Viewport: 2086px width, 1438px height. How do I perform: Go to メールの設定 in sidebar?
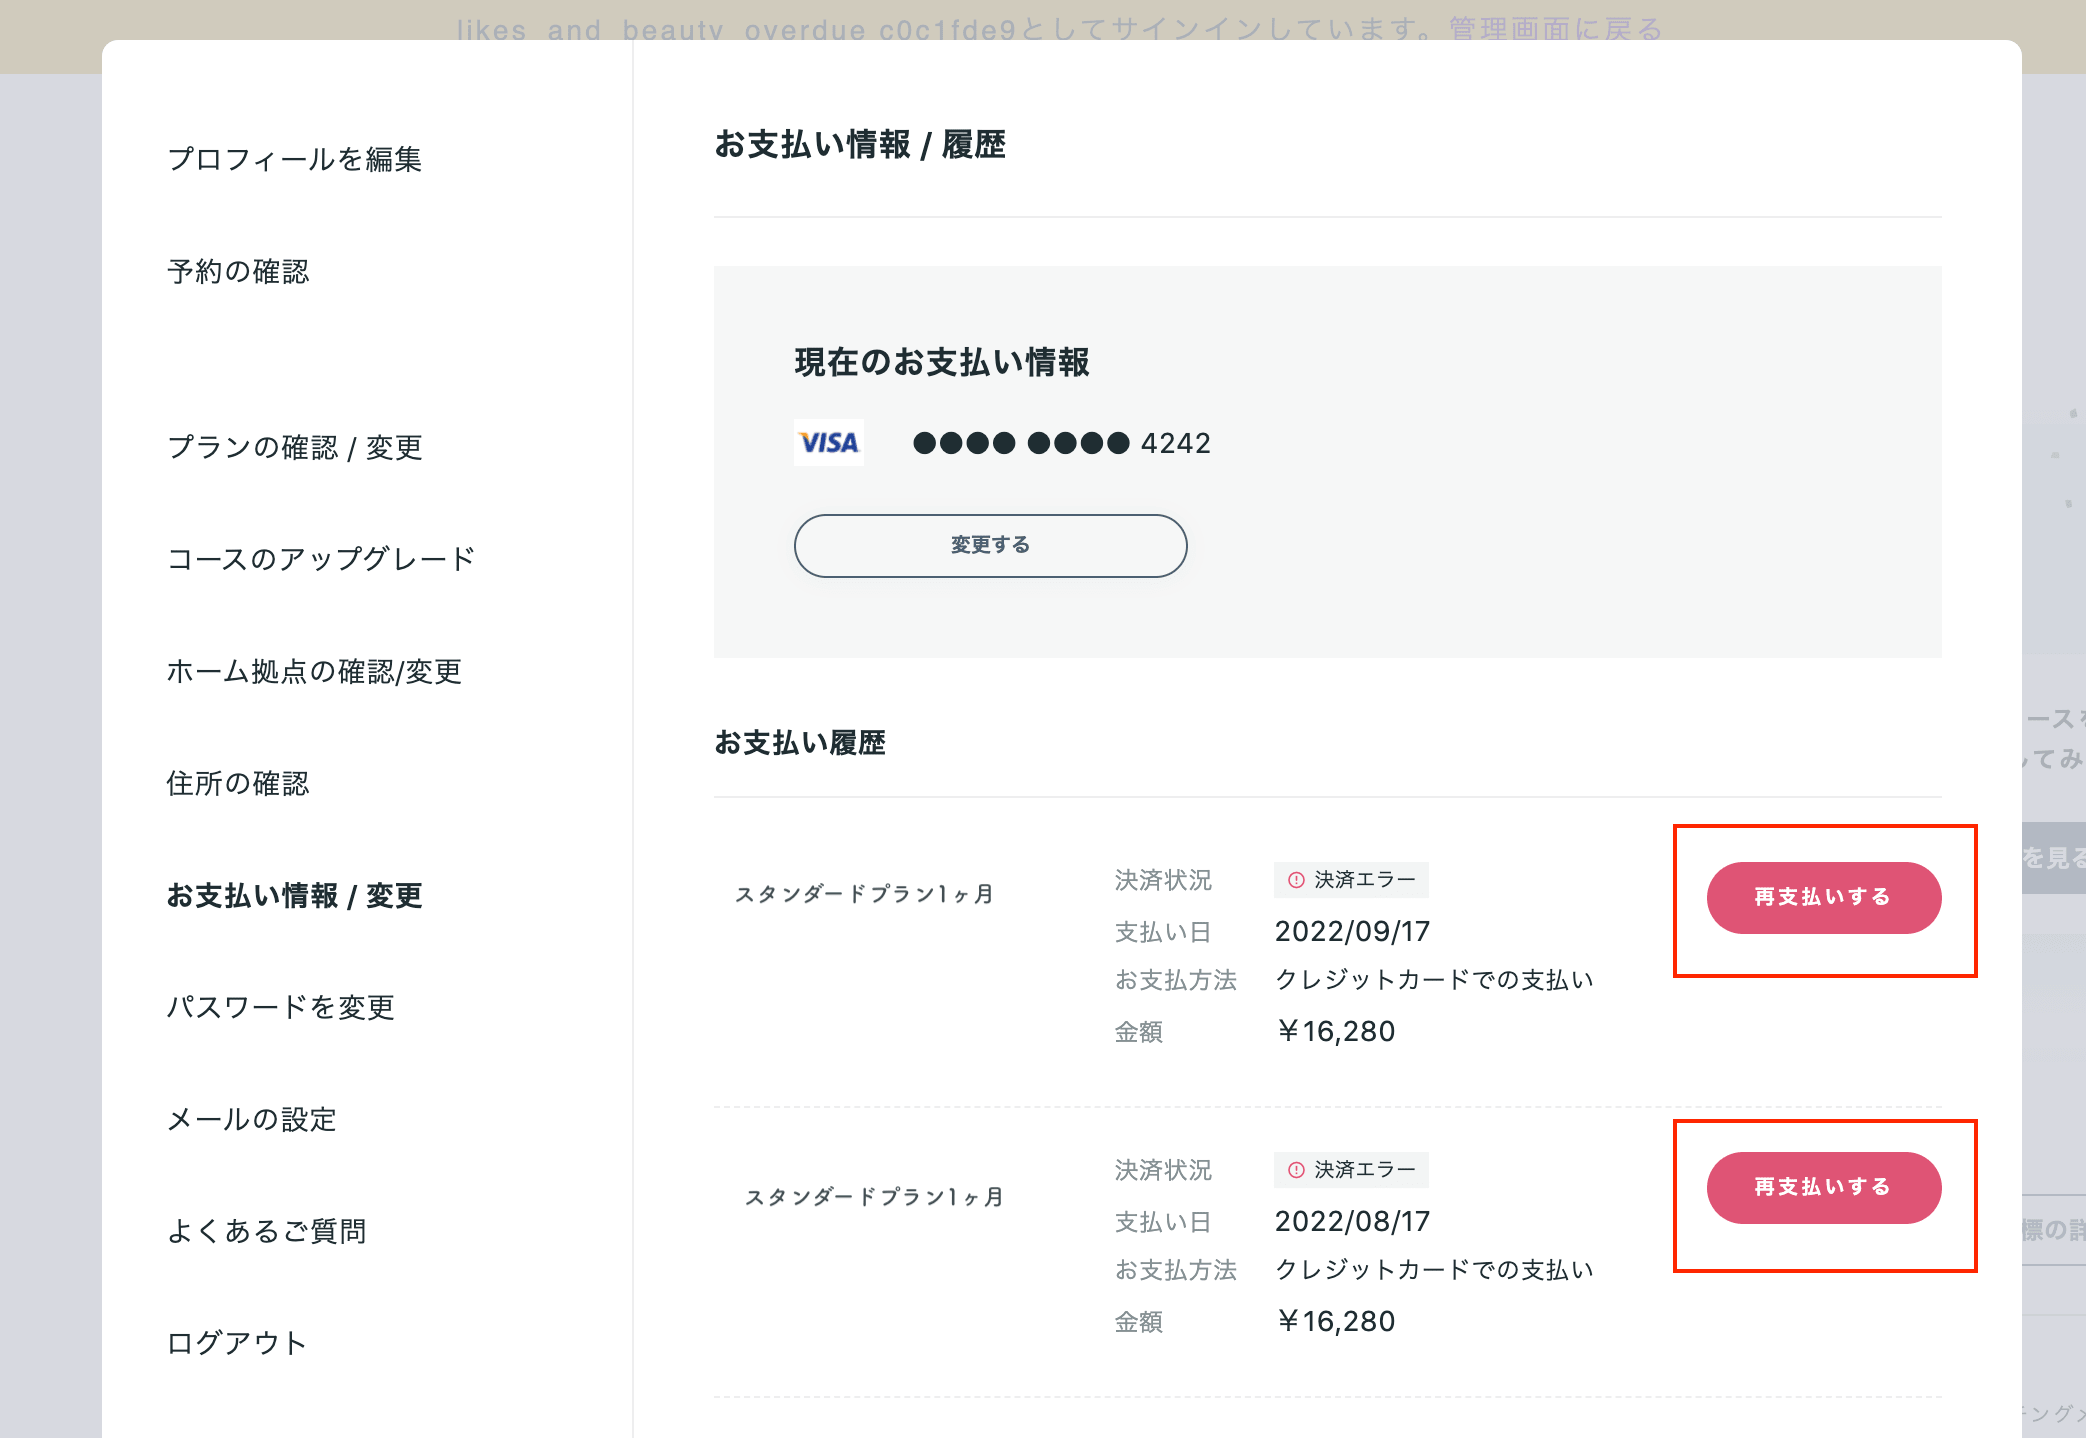(251, 1119)
